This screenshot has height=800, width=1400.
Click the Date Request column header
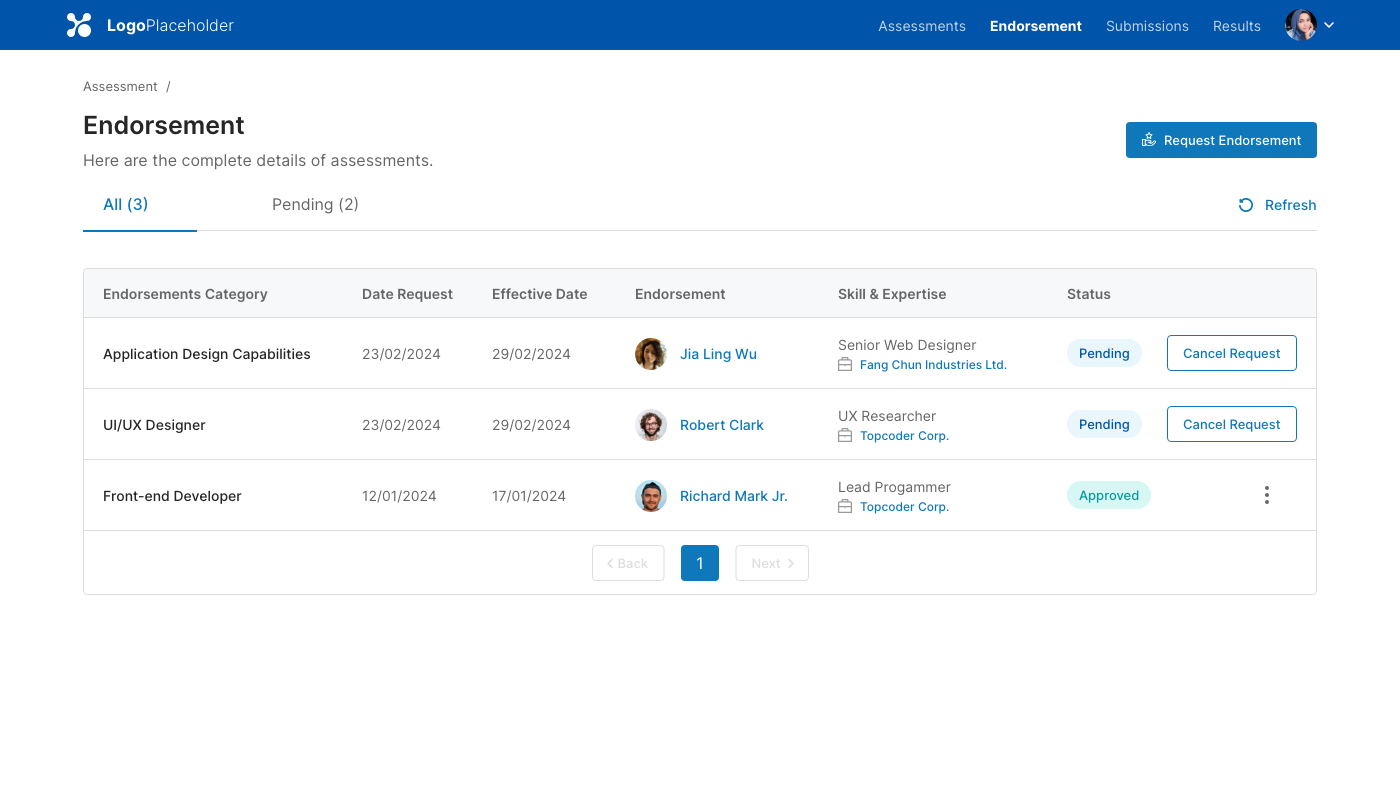point(407,294)
